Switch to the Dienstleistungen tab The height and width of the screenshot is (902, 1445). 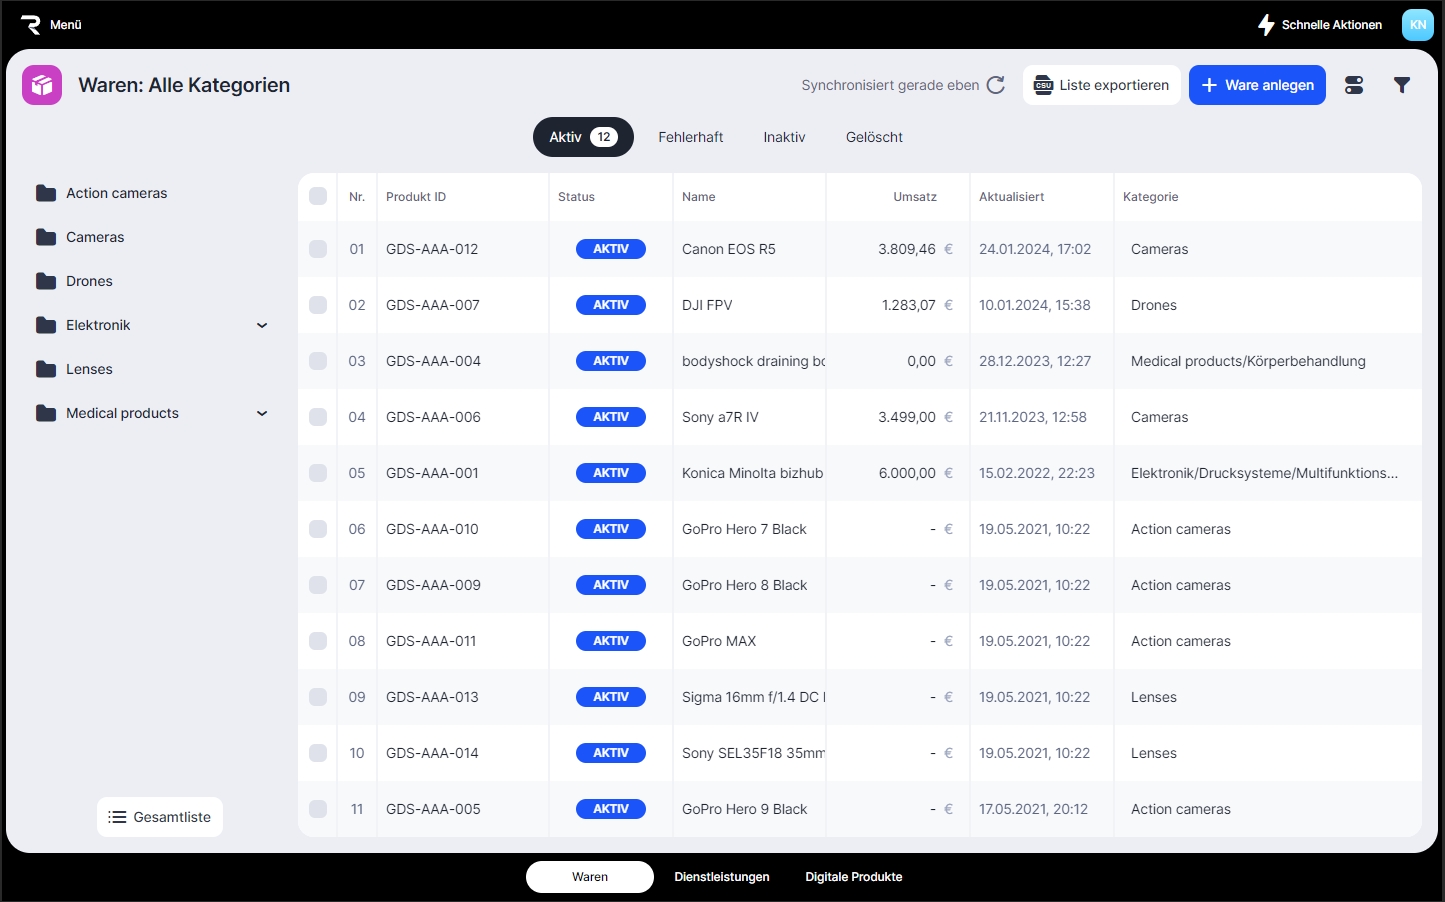tap(721, 877)
